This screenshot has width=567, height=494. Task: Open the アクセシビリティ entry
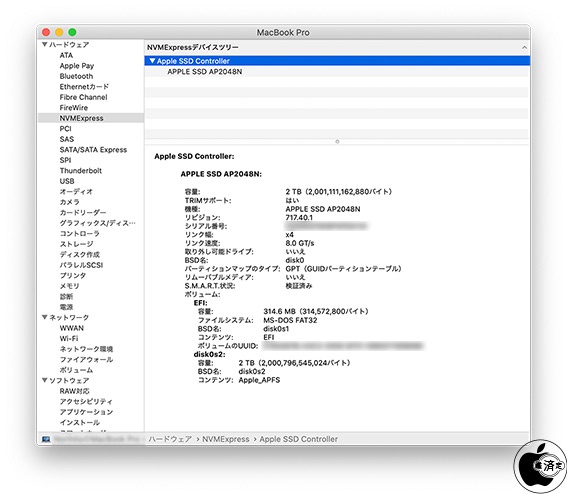coord(86,401)
